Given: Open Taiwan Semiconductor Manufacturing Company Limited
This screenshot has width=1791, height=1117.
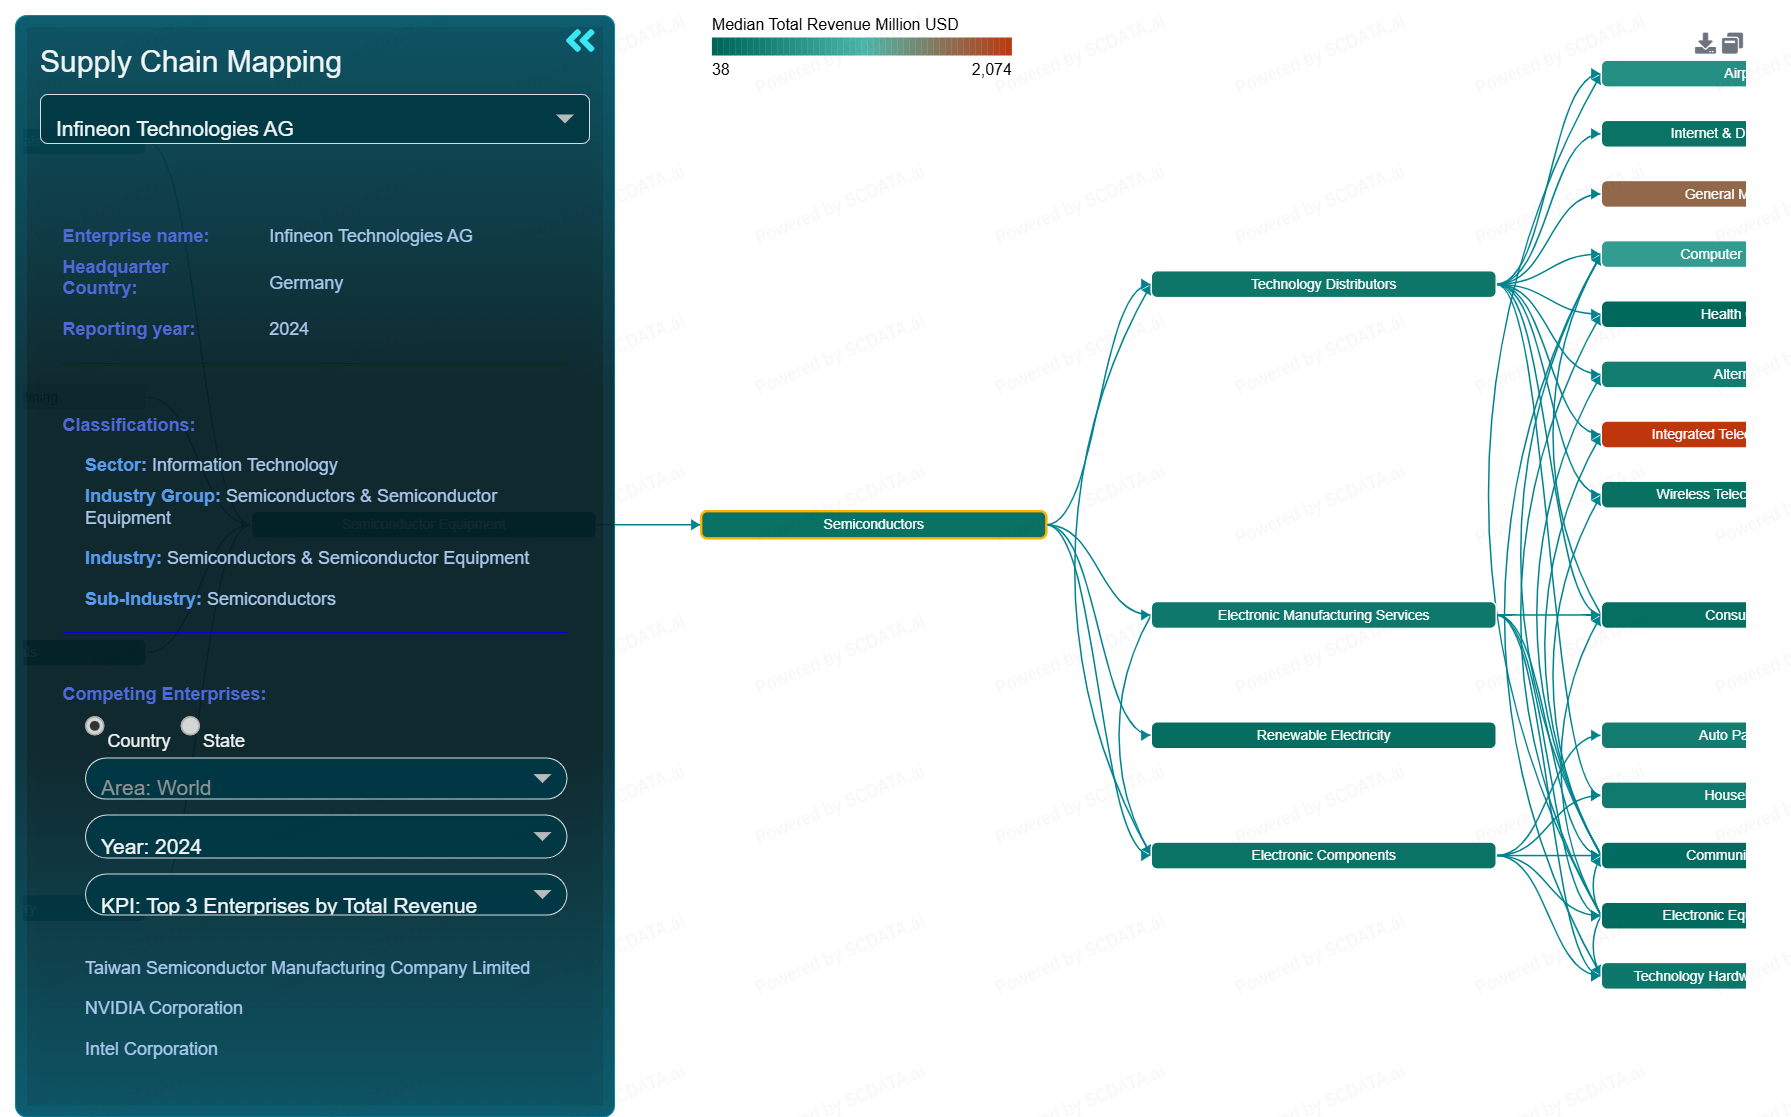Looking at the screenshot, I should tap(307, 968).
